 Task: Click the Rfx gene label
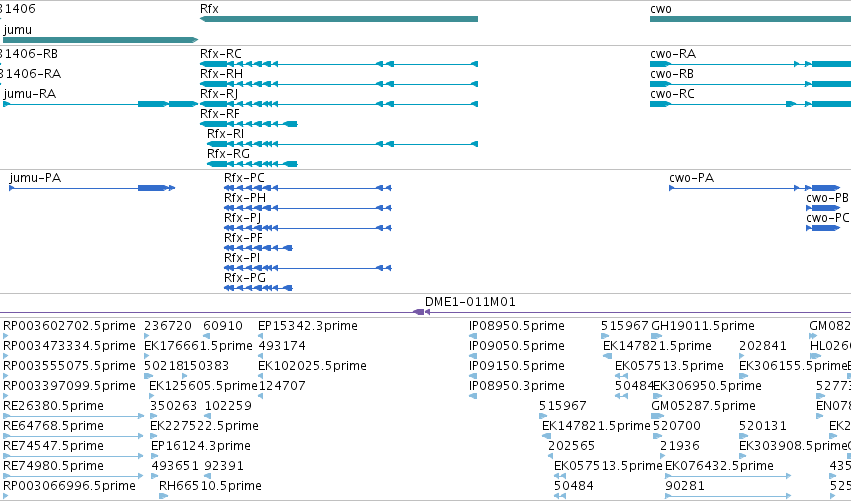[x=209, y=9]
